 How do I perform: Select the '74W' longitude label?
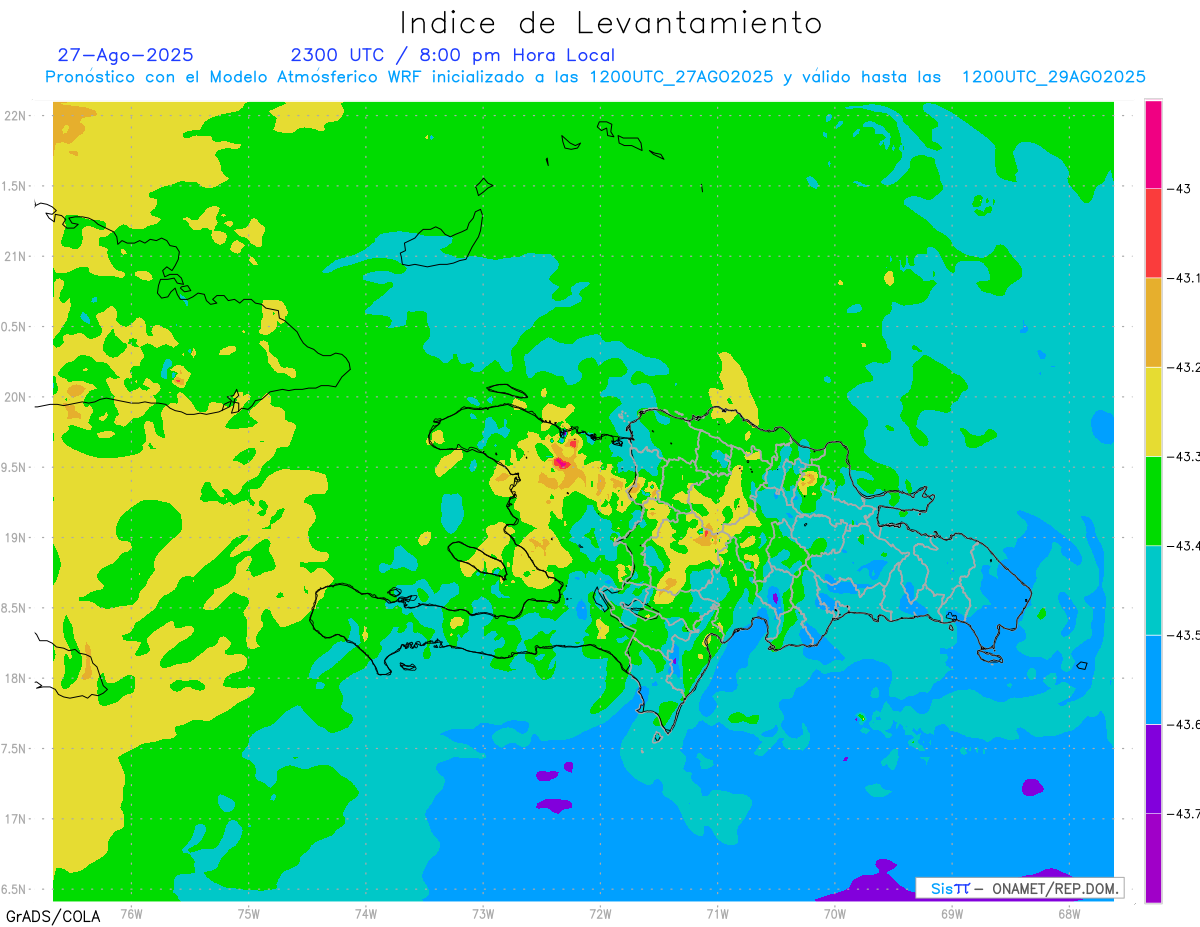point(365,915)
